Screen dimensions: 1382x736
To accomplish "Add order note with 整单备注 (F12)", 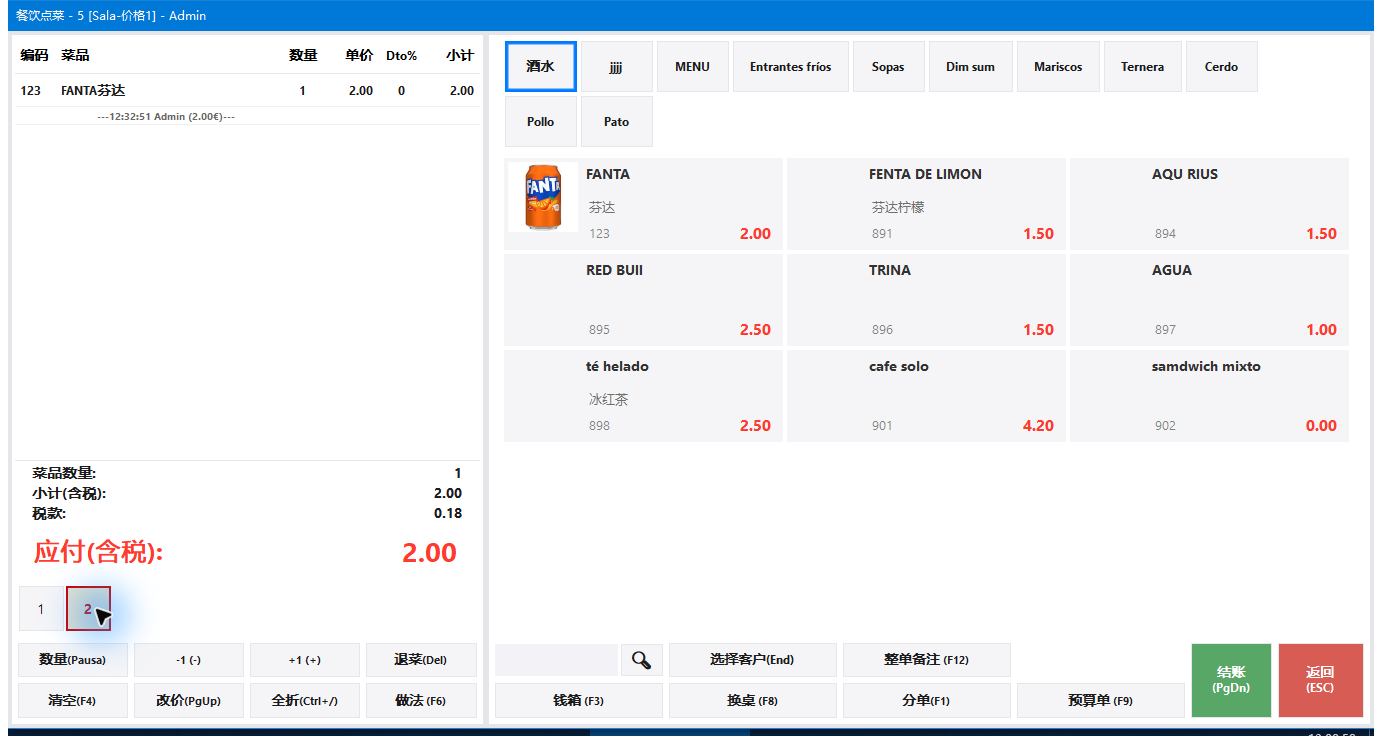I will (x=927, y=660).
